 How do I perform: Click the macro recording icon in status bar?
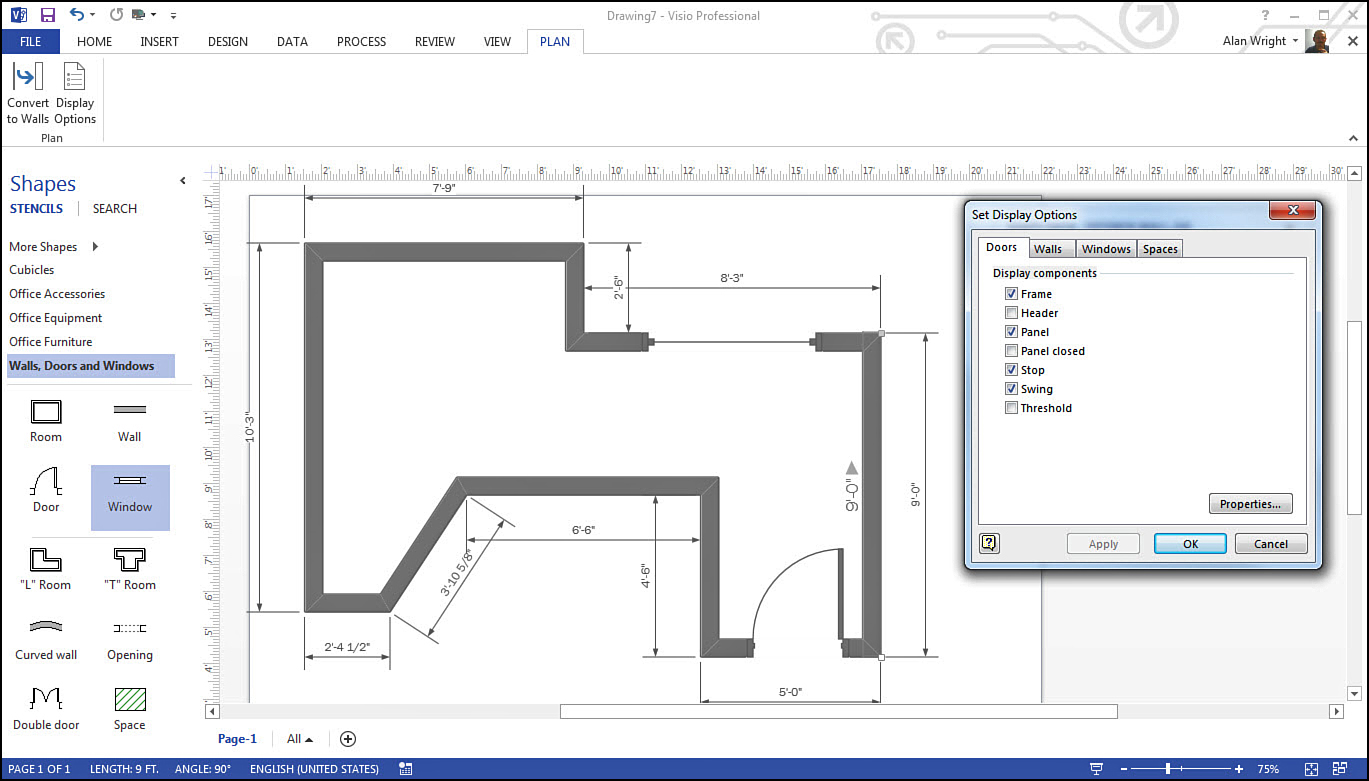pyautogui.click(x=405, y=769)
